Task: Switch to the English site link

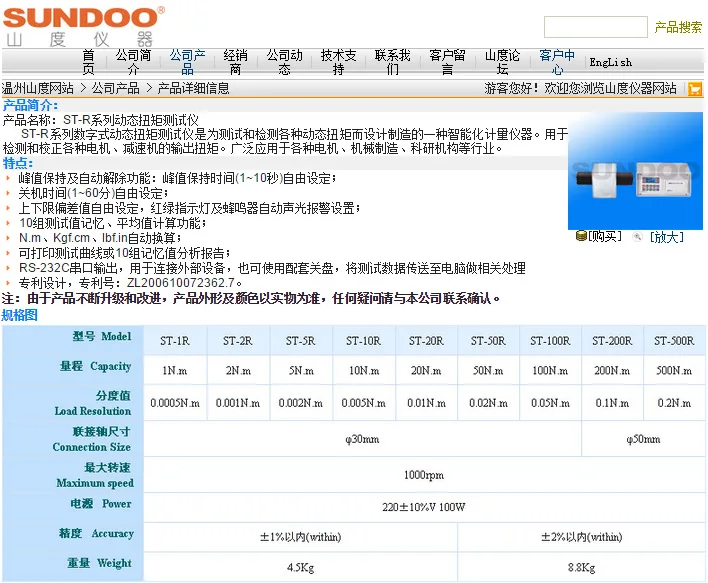Action: (x=610, y=62)
